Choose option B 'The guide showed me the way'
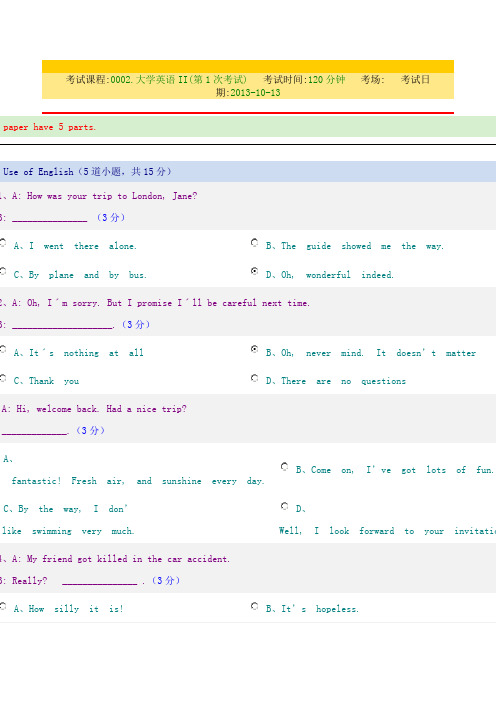The image size is (496, 702). tap(254, 243)
